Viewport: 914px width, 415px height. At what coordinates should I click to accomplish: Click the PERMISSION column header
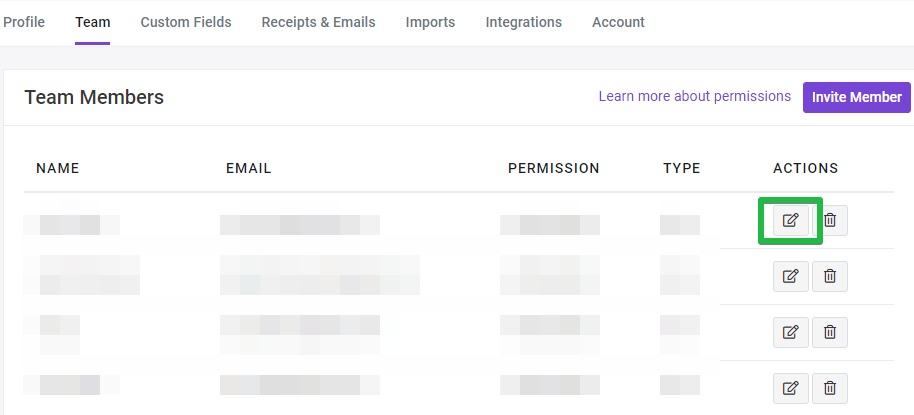click(554, 168)
